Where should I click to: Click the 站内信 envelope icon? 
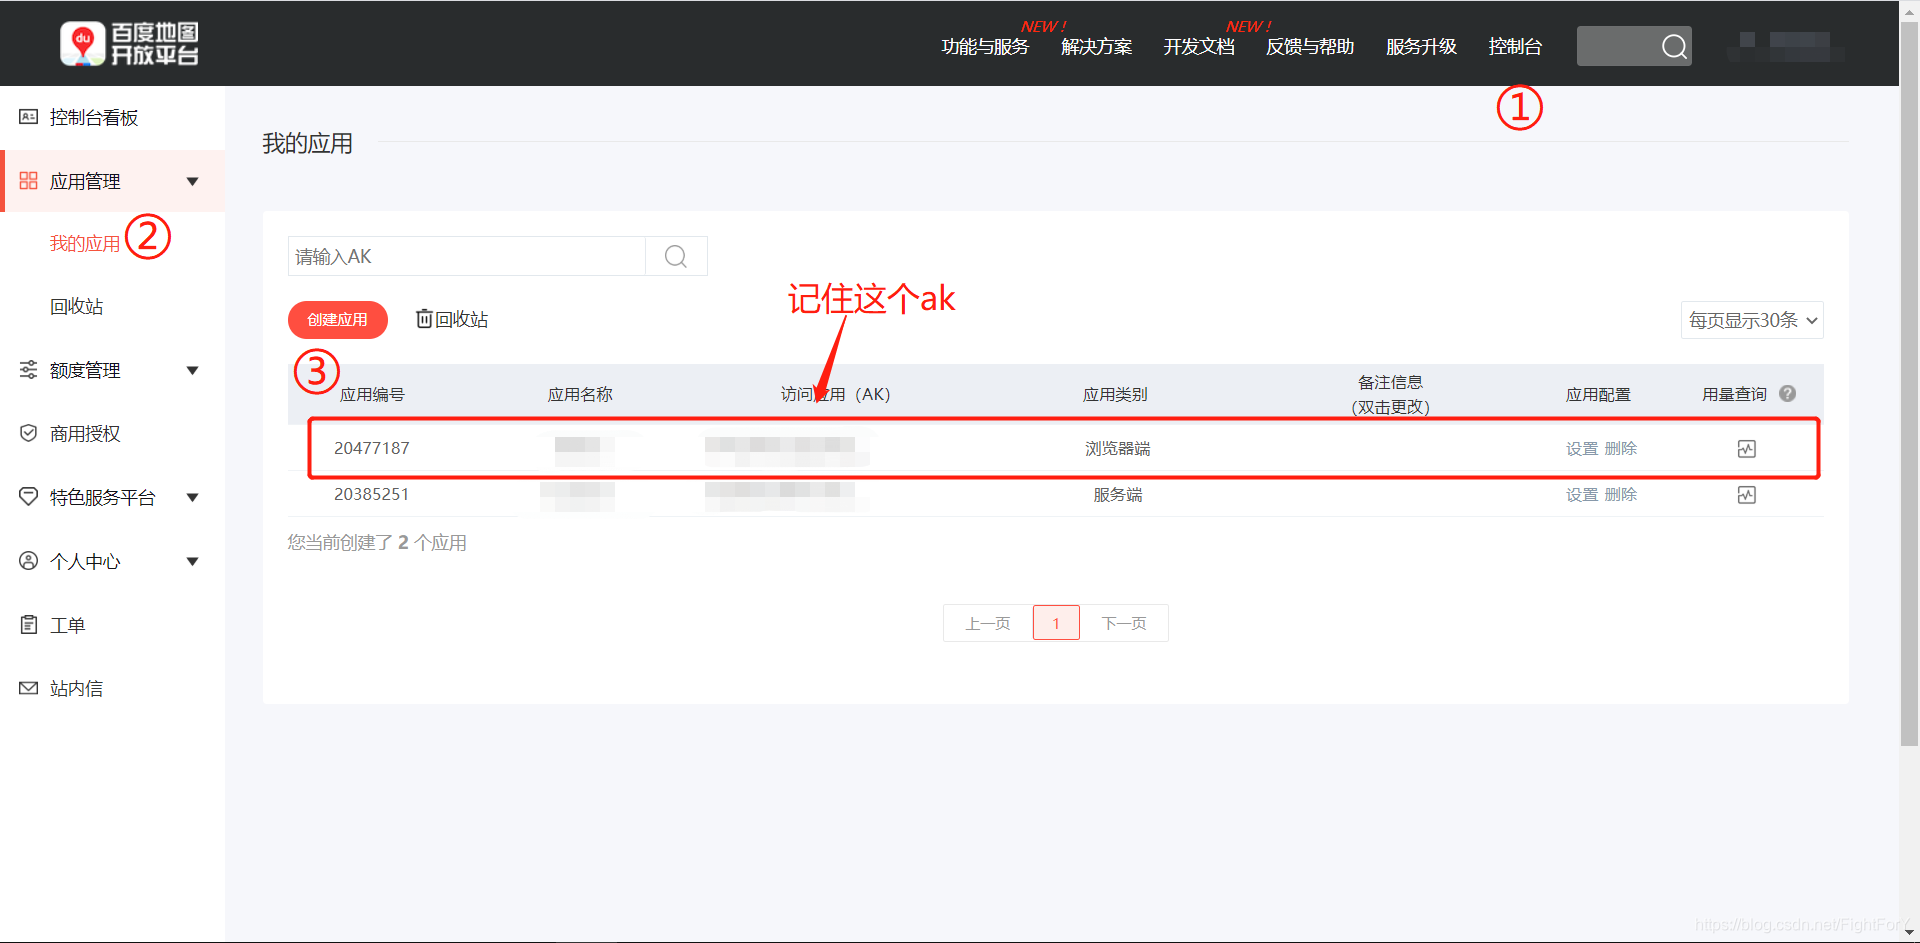click(29, 688)
